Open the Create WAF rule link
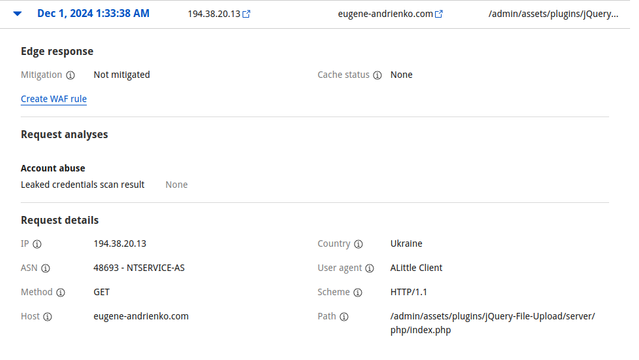The image size is (639, 360). tap(54, 99)
